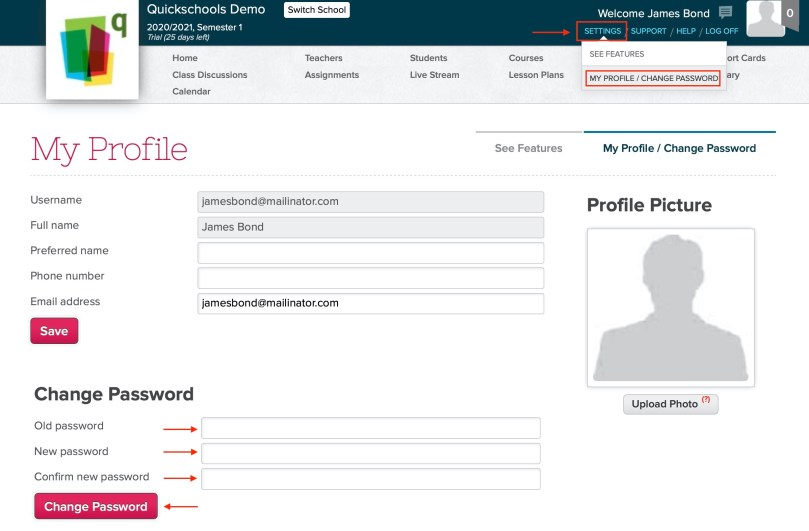Click the My Profile heading
This screenshot has width=809, height=531.
109,150
